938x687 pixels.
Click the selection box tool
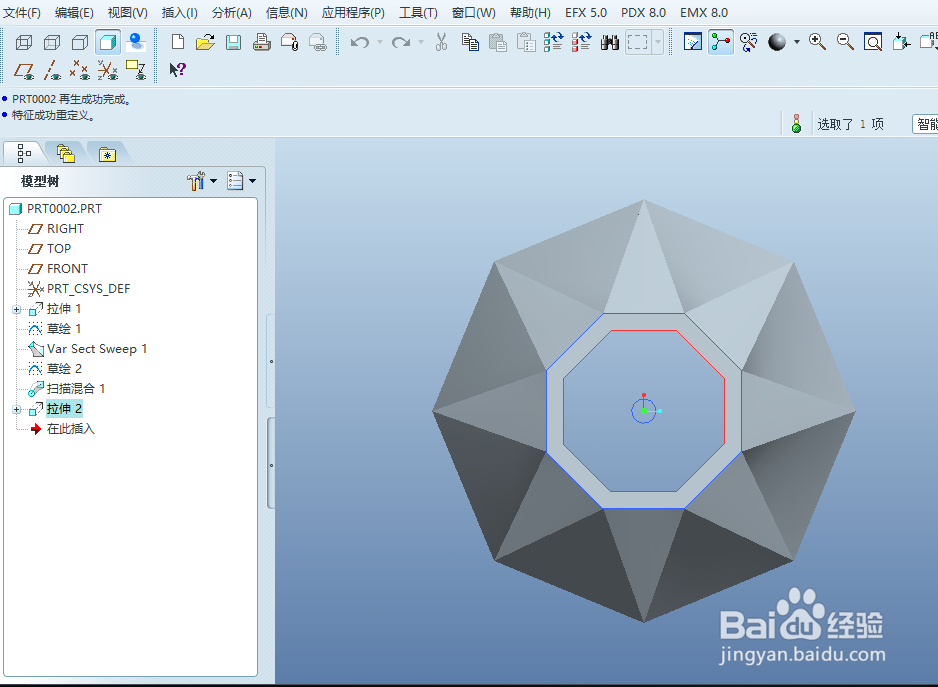[638, 42]
